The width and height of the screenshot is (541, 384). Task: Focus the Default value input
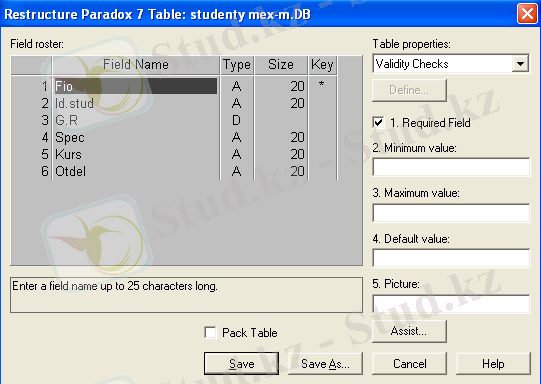(451, 258)
